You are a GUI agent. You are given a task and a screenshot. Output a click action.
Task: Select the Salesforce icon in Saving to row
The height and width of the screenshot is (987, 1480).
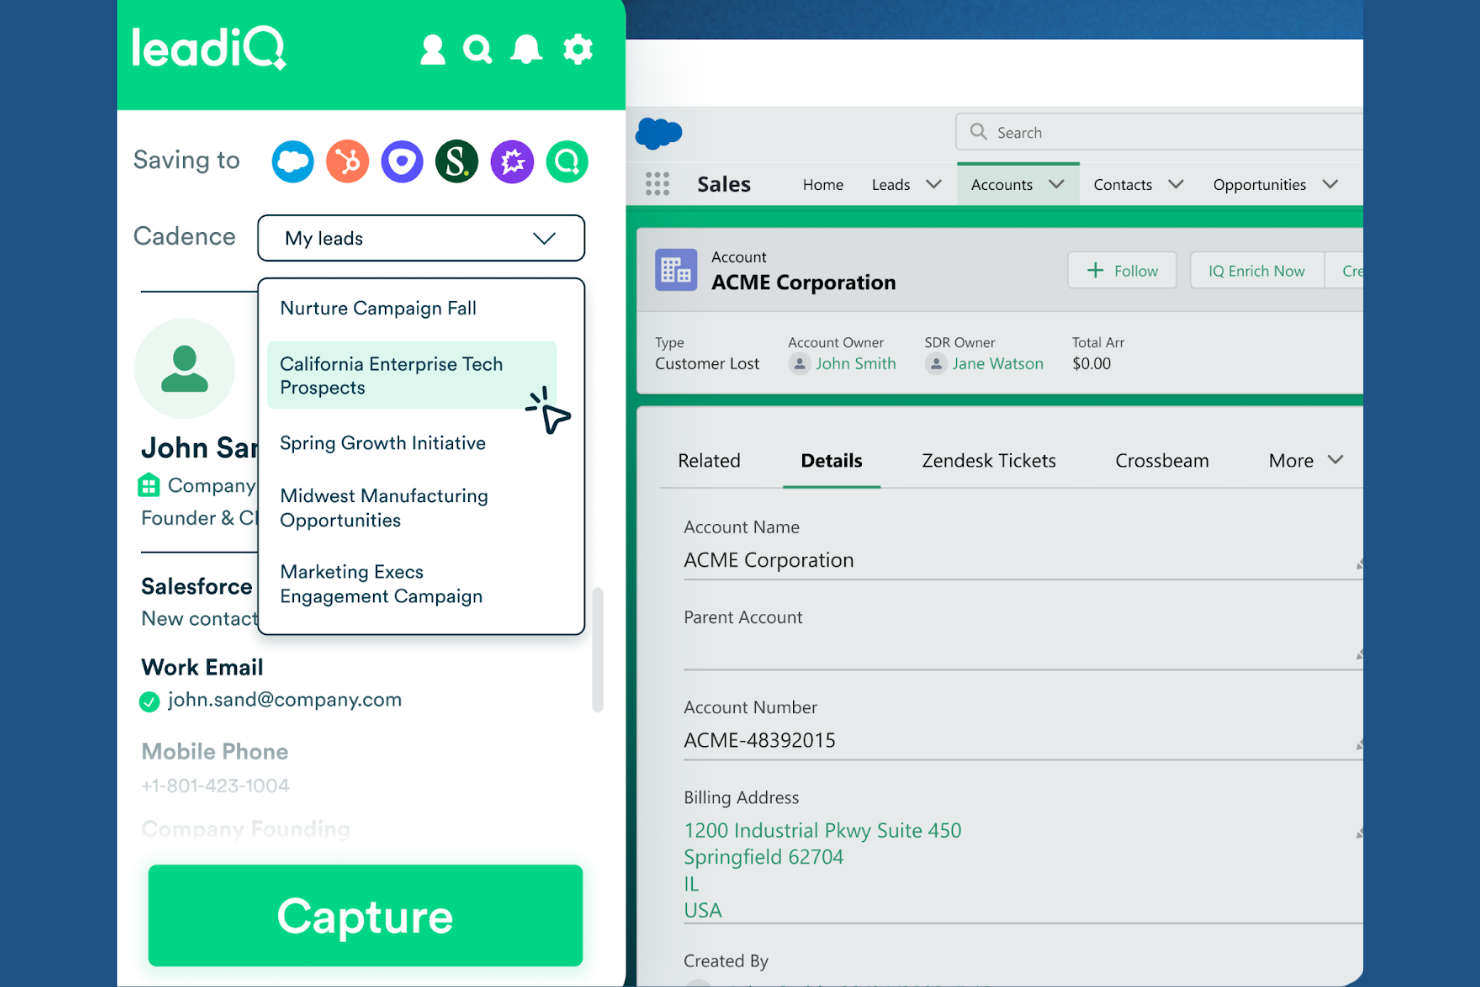coord(292,161)
